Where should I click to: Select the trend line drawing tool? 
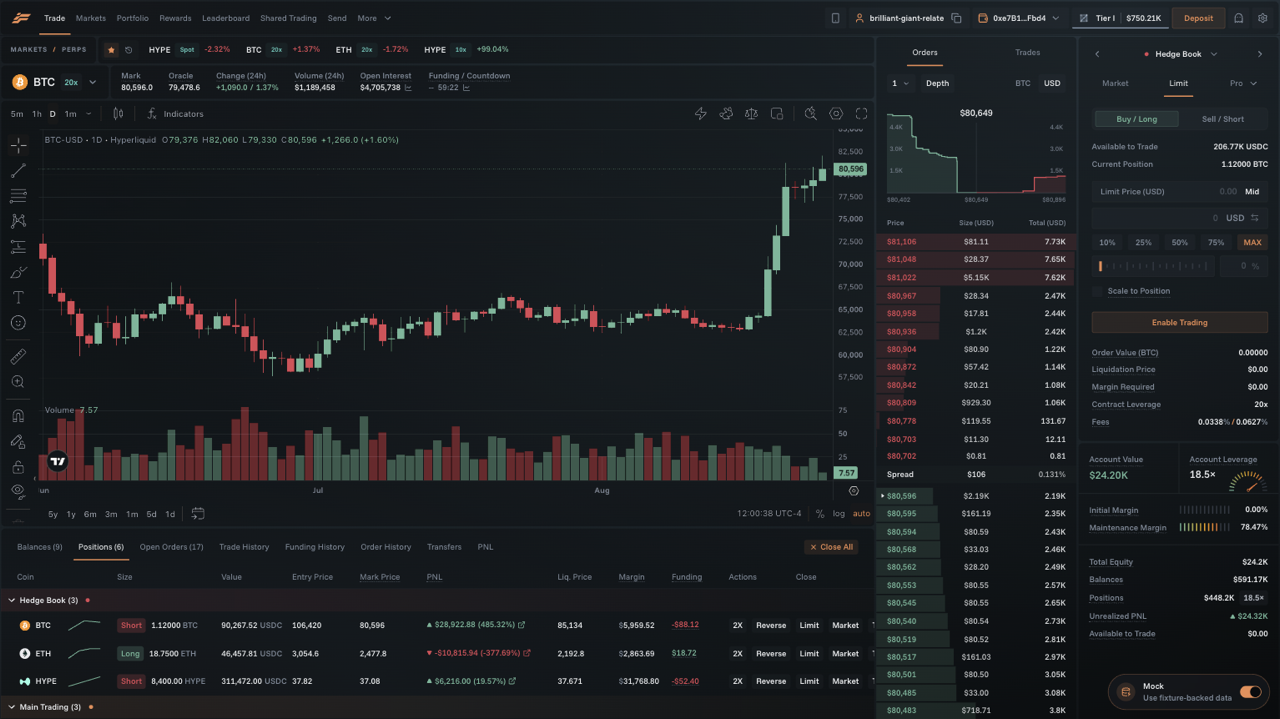18,171
